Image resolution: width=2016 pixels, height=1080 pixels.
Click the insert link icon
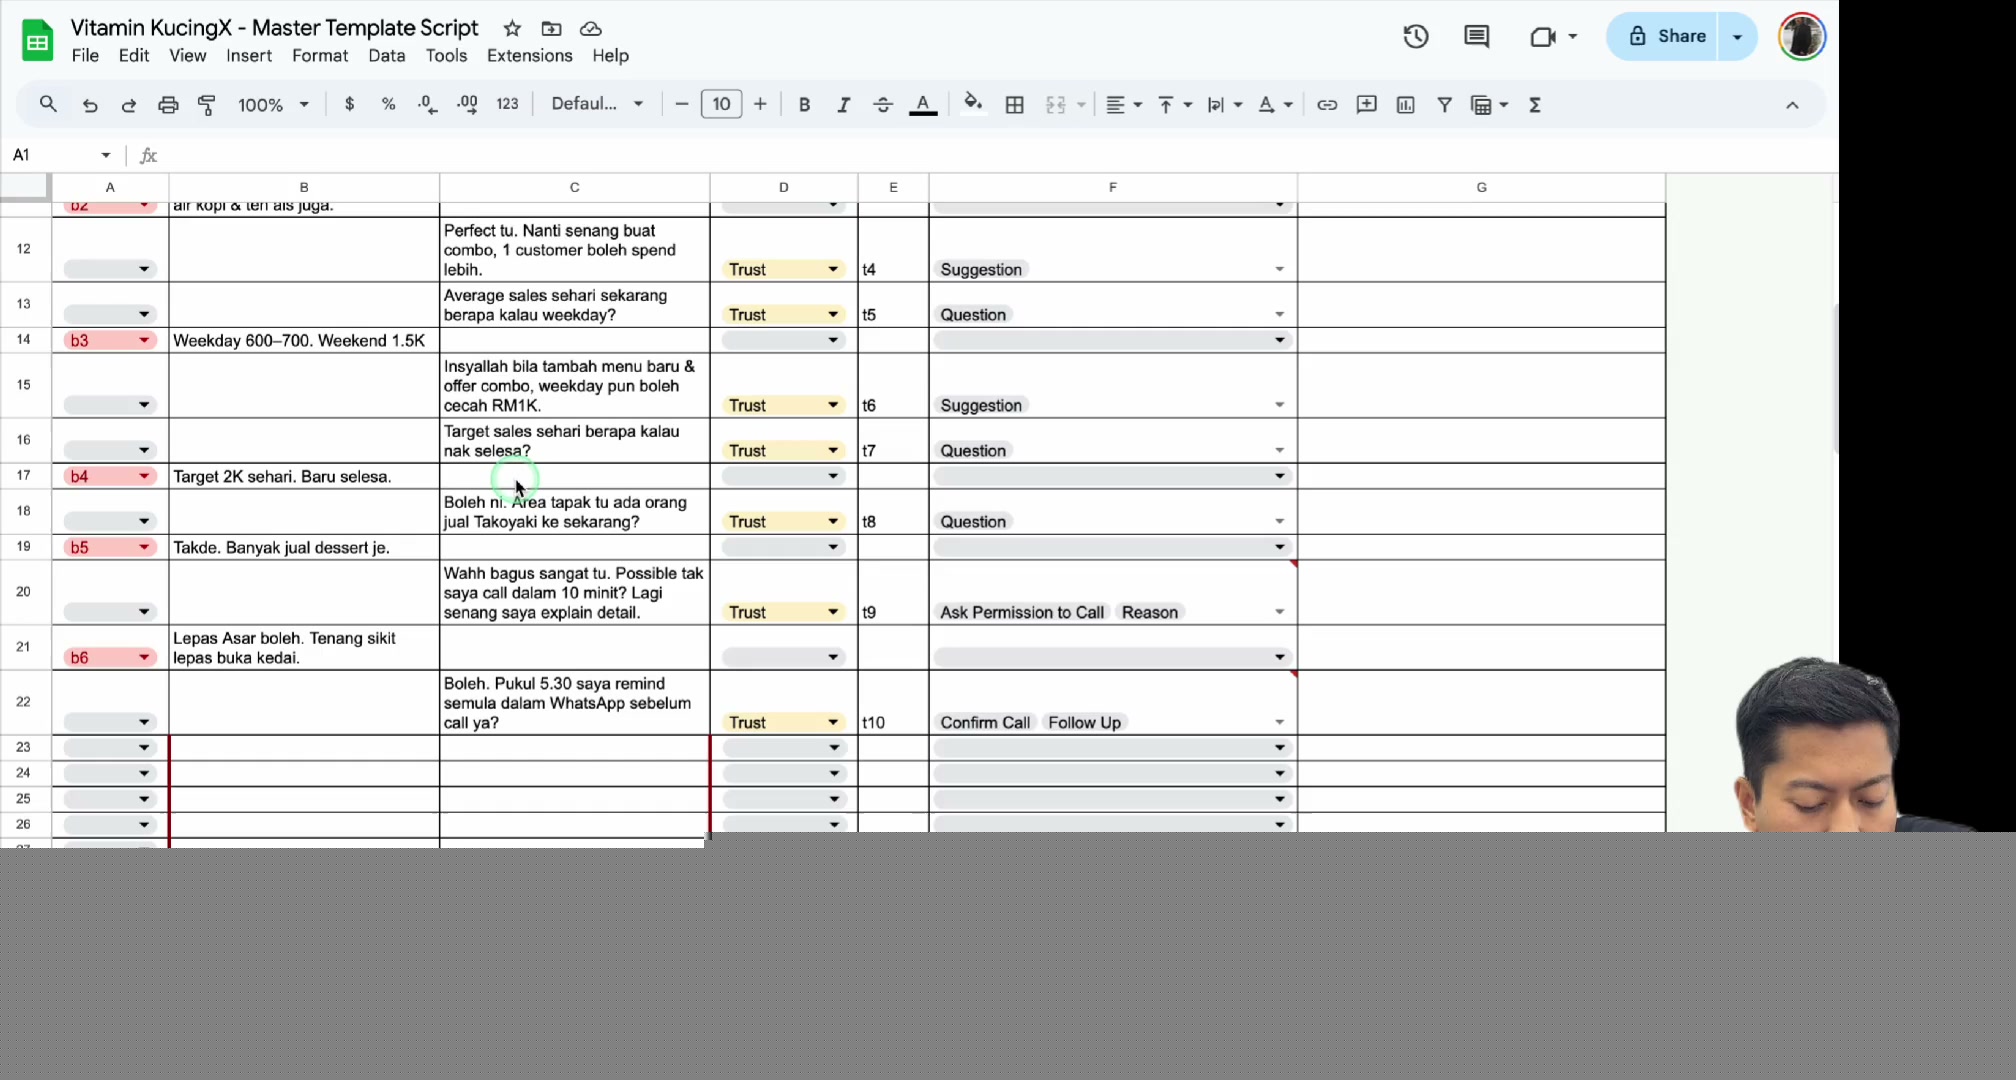click(1327, 104)
